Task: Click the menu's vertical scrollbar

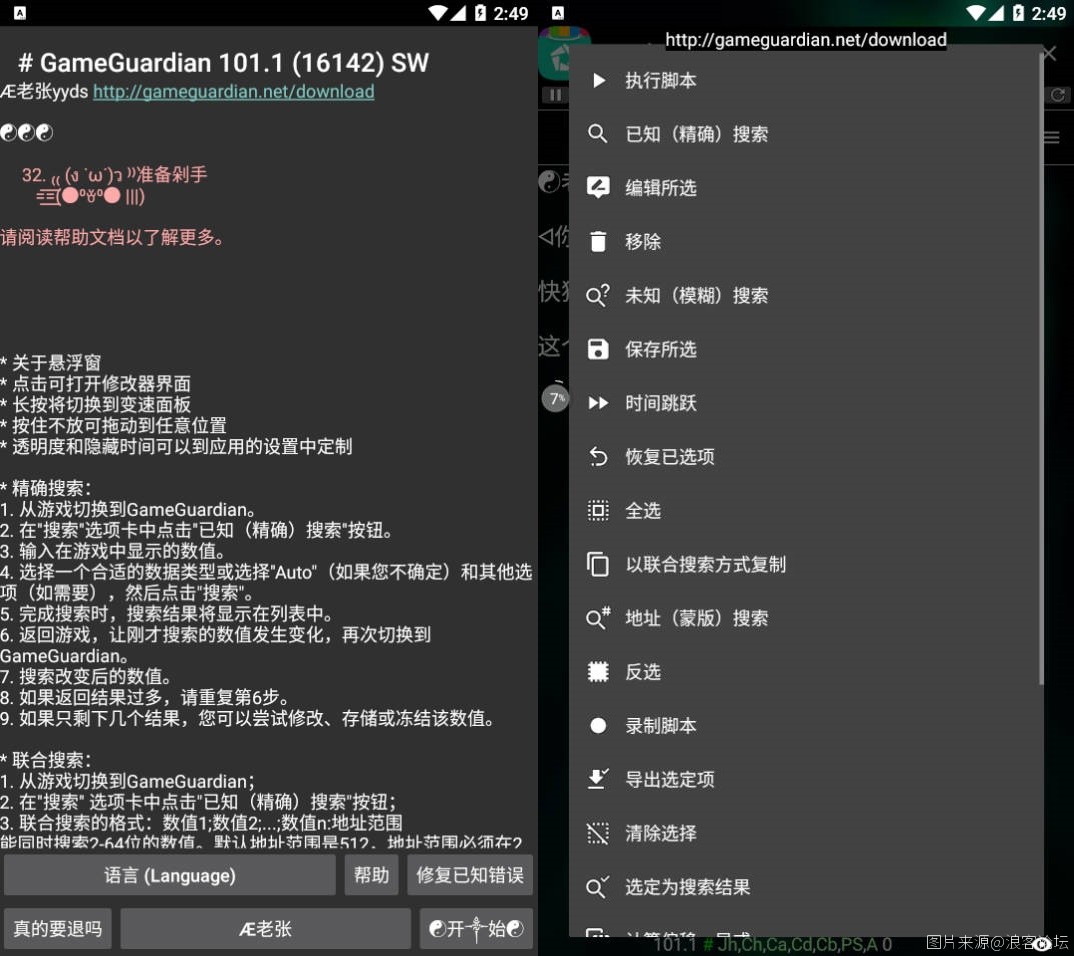Action: (1041, 370)
